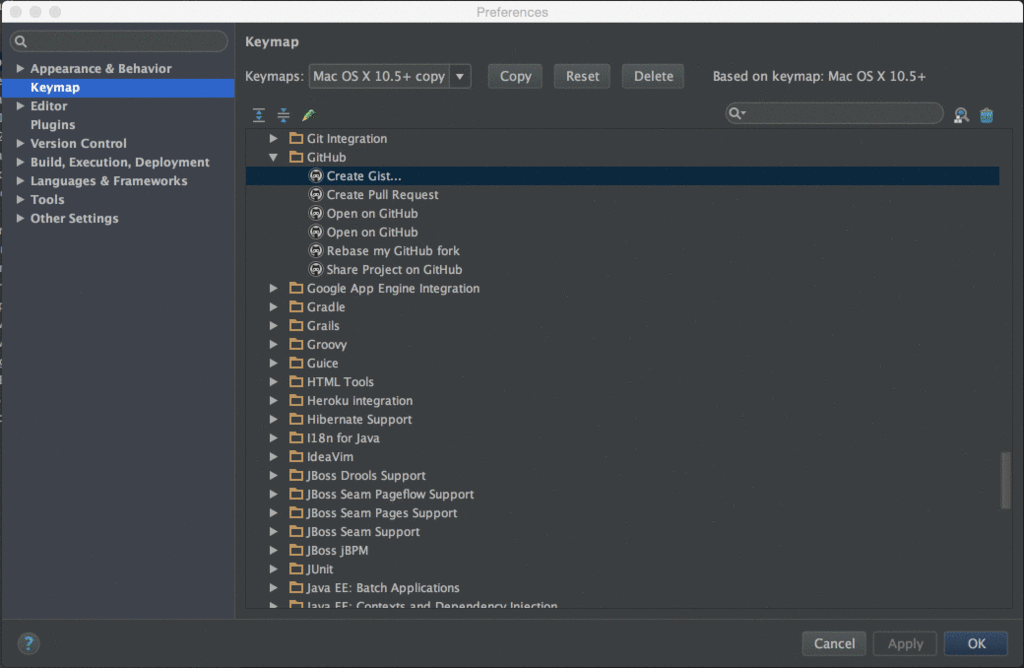Viewport: 1024px width, 668px height.
Task: Select the Create Gist... action
Action: 622,176
